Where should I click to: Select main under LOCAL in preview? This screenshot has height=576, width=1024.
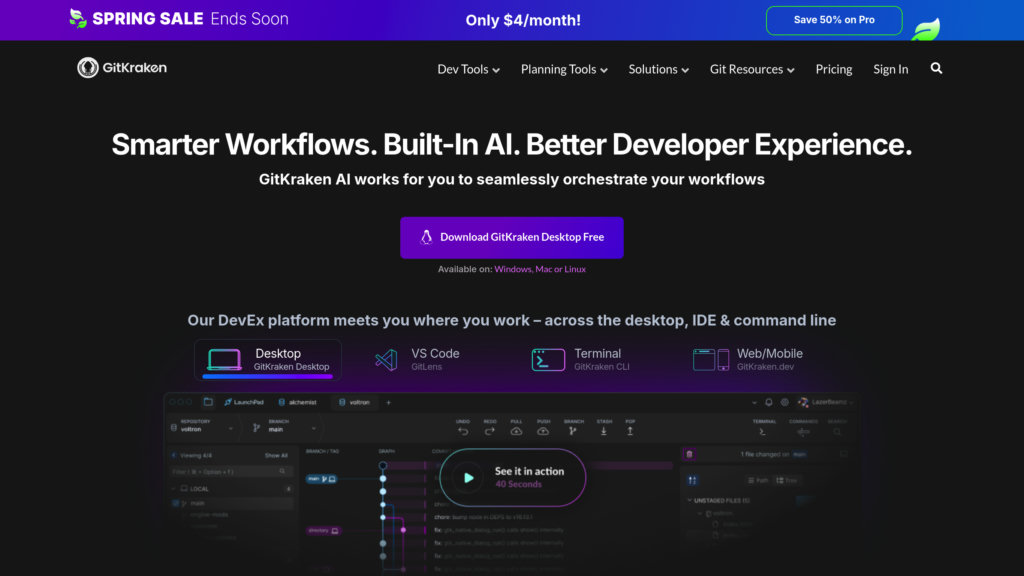(x=231, y=503)
